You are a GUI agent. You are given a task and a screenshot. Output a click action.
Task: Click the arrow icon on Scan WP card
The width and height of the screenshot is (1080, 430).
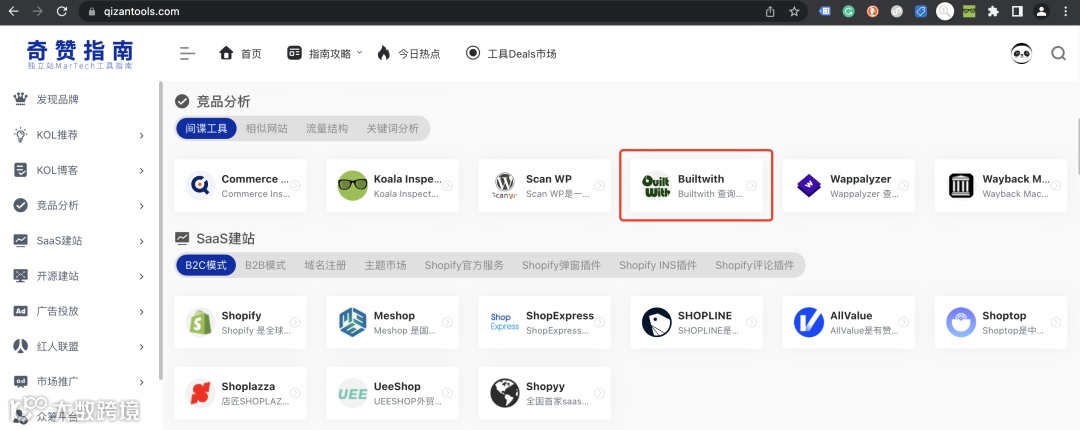click(599, 185)
